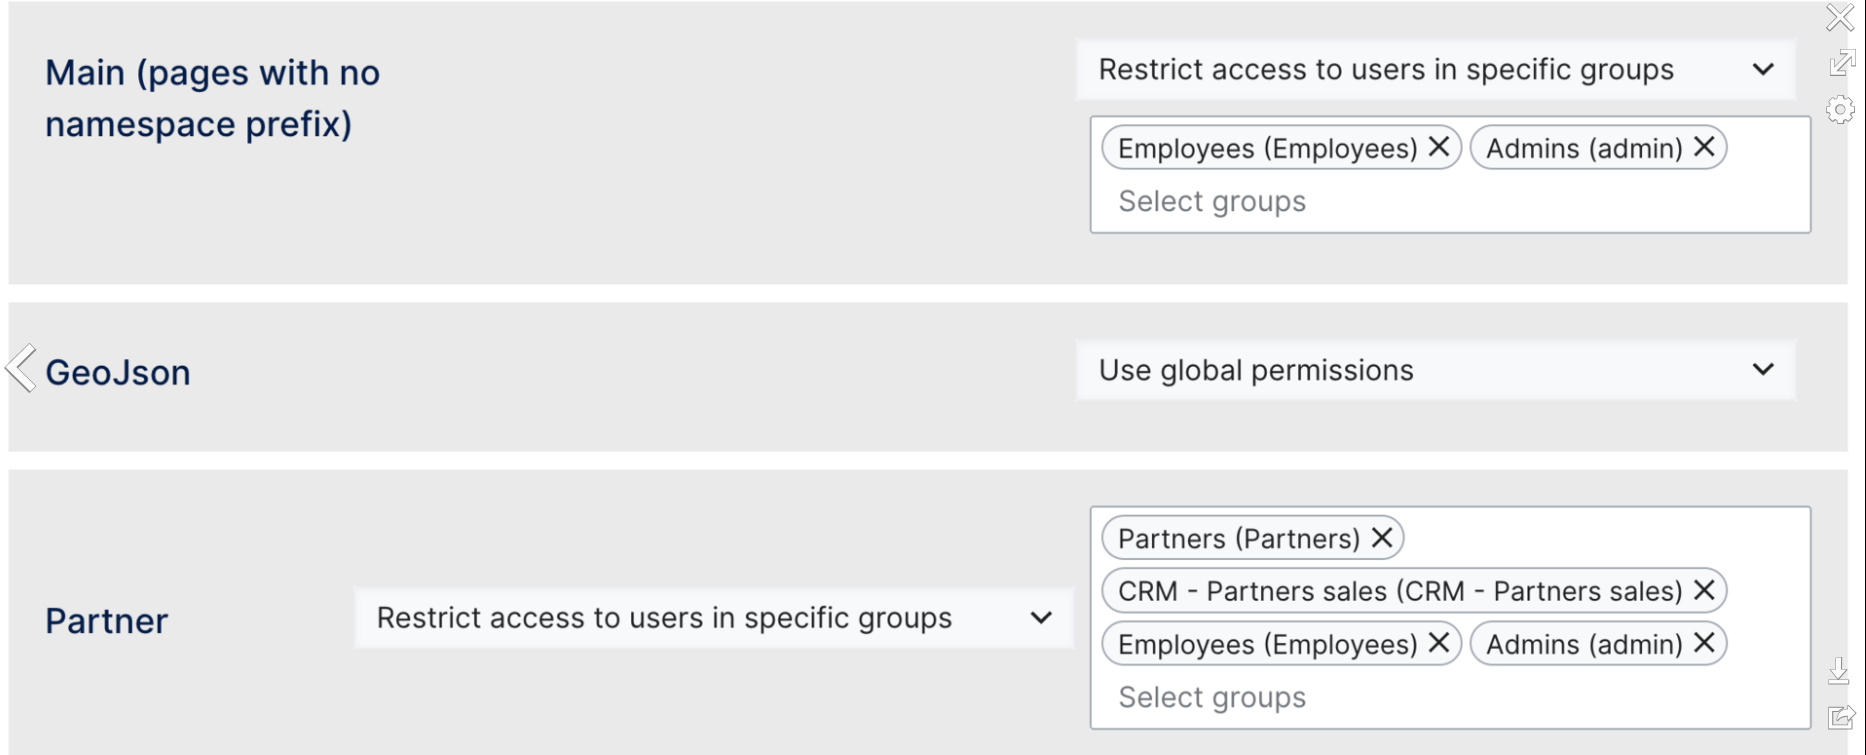
Task: Remove Employees group from Main namespace
Action: [1438, 147]
